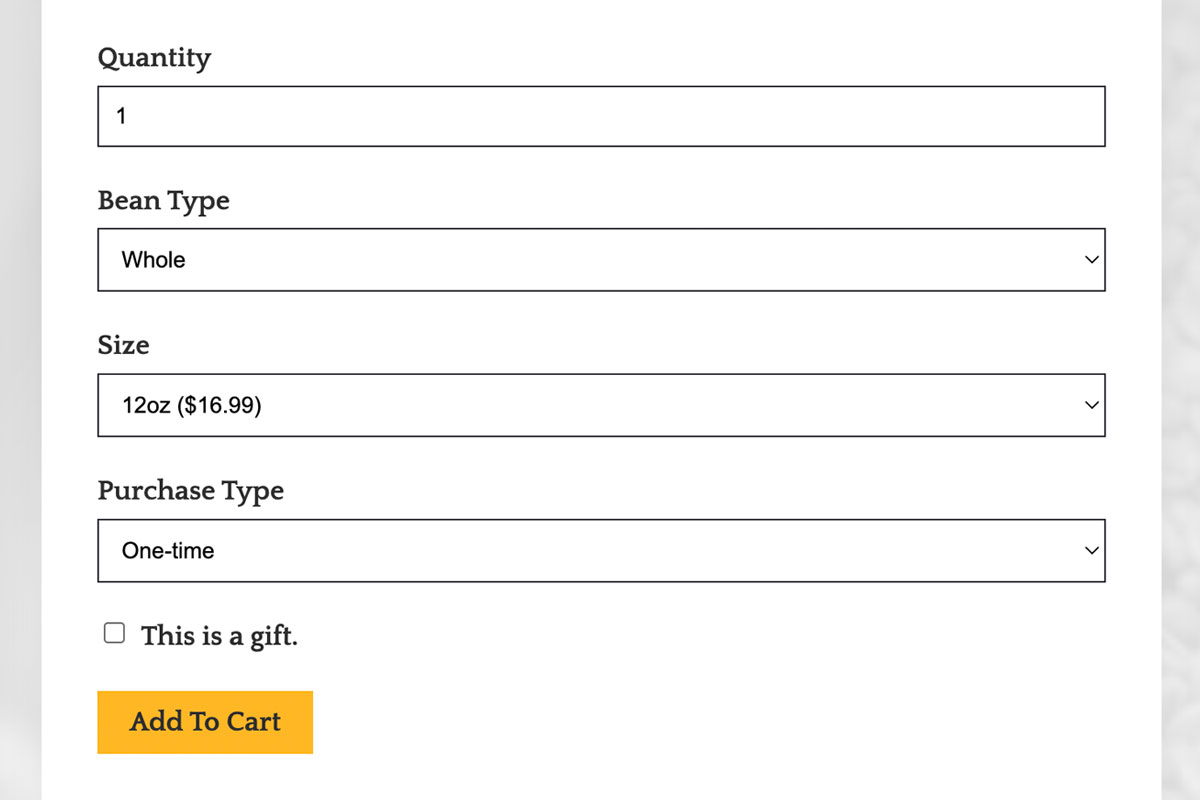Screen dimensions: 1200x800
Task: Click the Size dropdown chevron arrow
Action: coord(1092,405)
